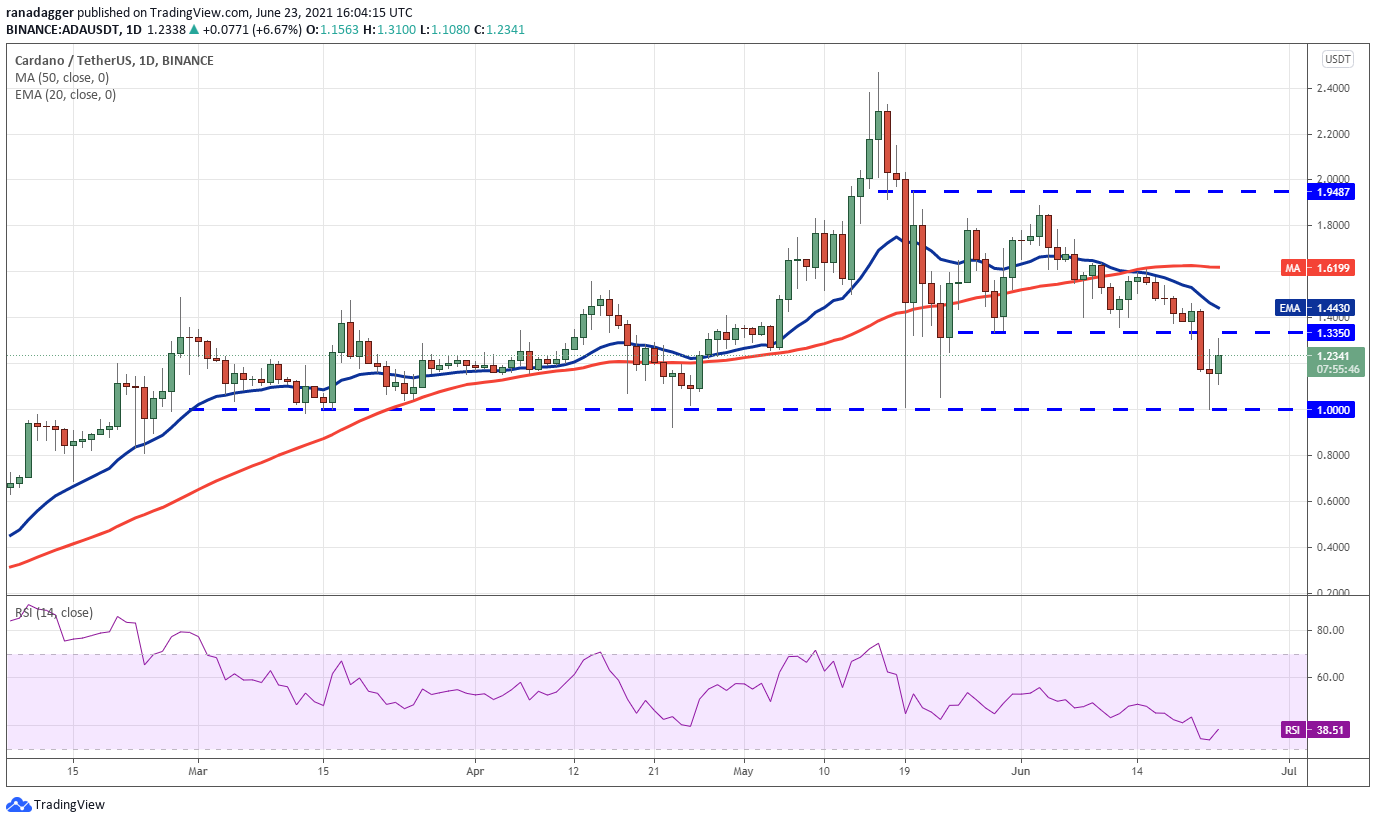Click the 1.0000 support level label
This screenshot has width=1376, height=823.
[x=1332, y=409]
